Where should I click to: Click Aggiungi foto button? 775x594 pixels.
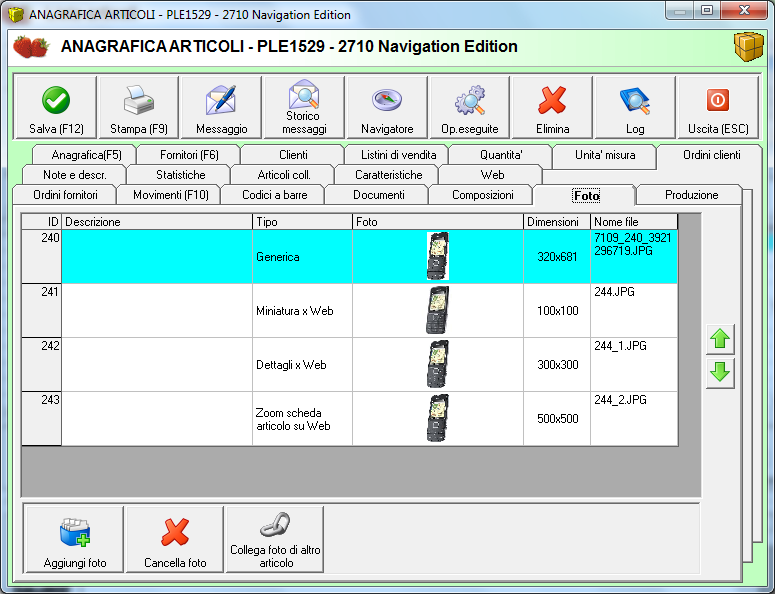point(75,540)
